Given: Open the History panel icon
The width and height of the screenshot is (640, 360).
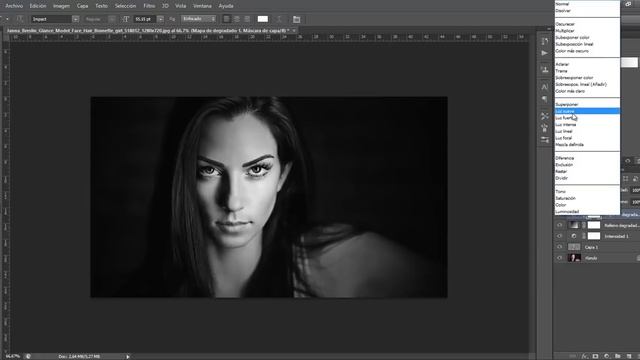Looking at the screenshot, I should pos(544,41).
